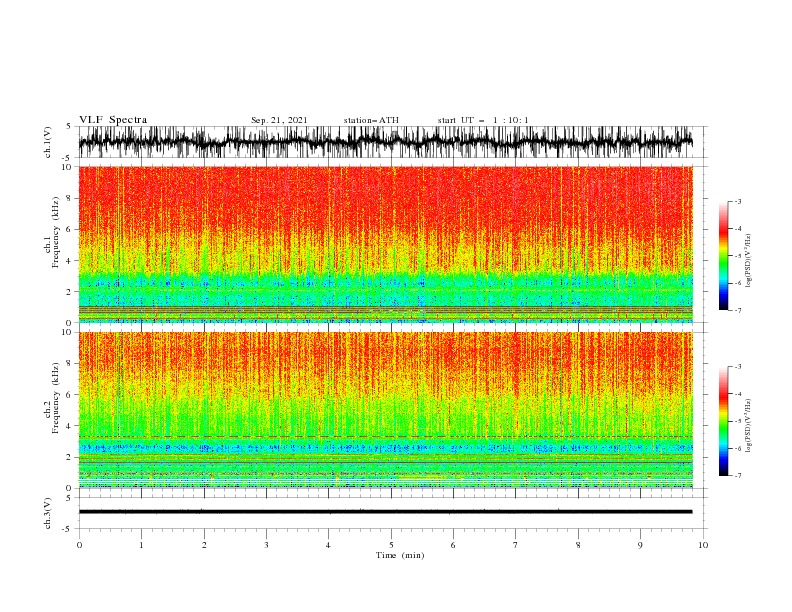Click the log(PSD) label beside ch.1 colorbar
Screen dimensions: 792x612
(x=749, y=261)
